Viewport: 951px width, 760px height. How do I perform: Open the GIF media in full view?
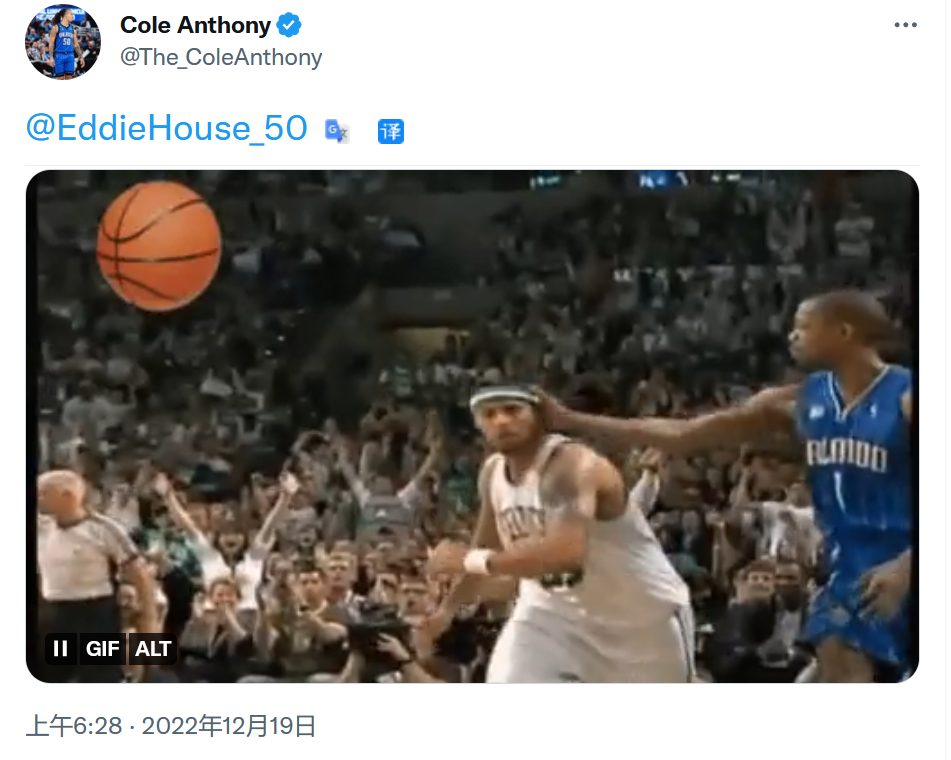472,426
